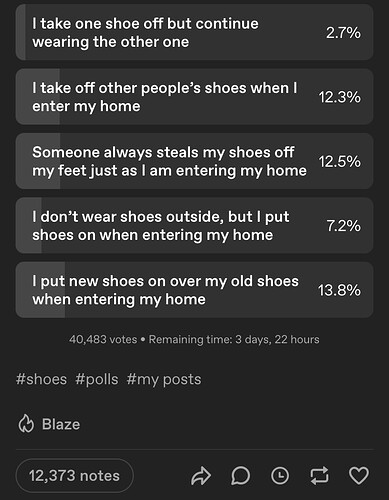
Task: Open the #polls tag
Action: click(97, 379)
